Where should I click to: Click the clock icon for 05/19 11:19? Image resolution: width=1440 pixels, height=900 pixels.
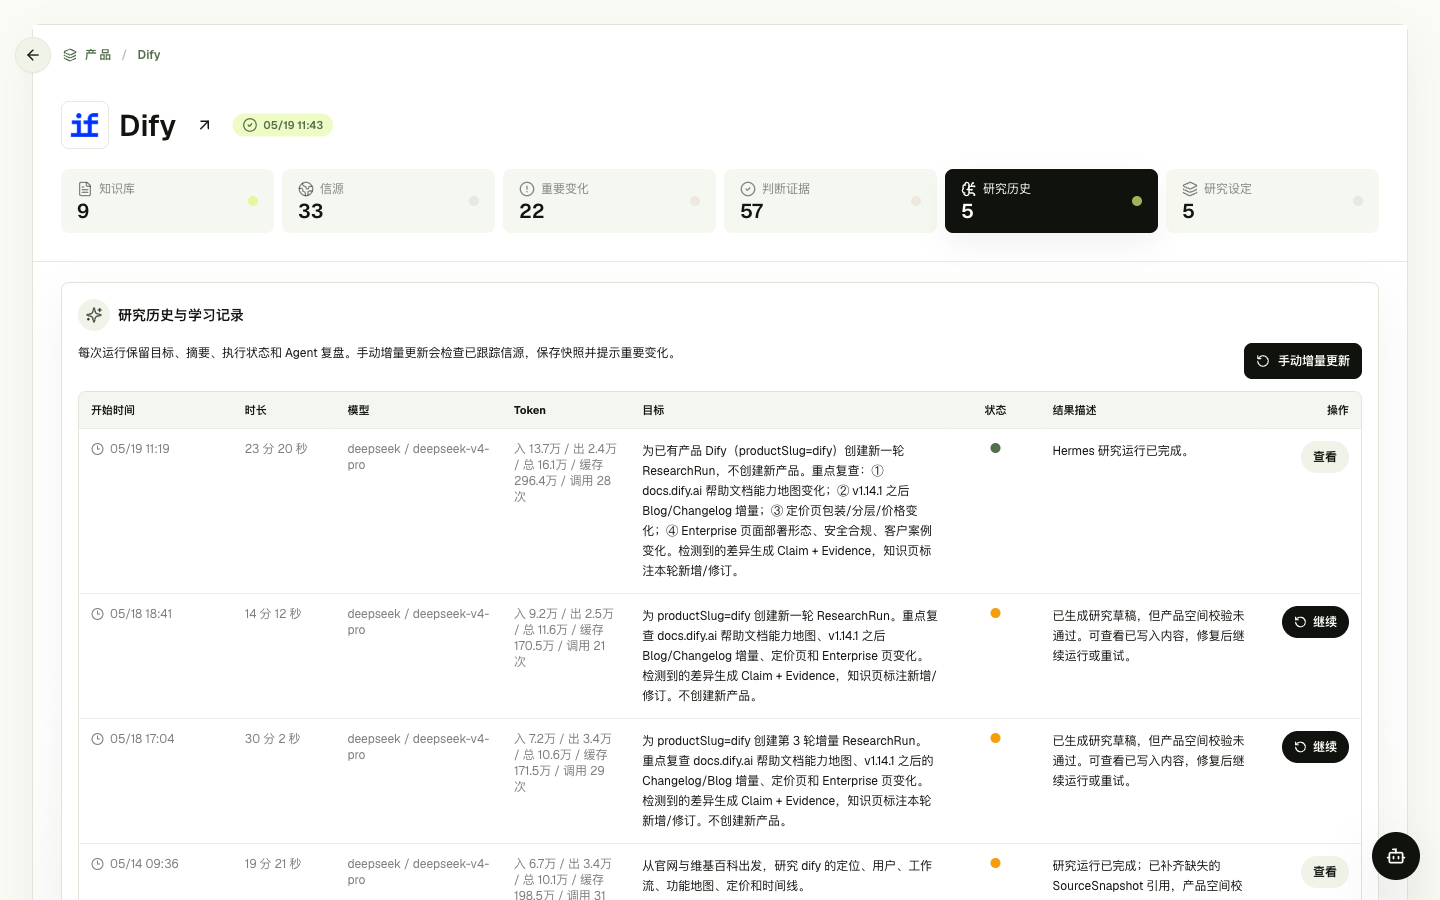pos(98,449)
